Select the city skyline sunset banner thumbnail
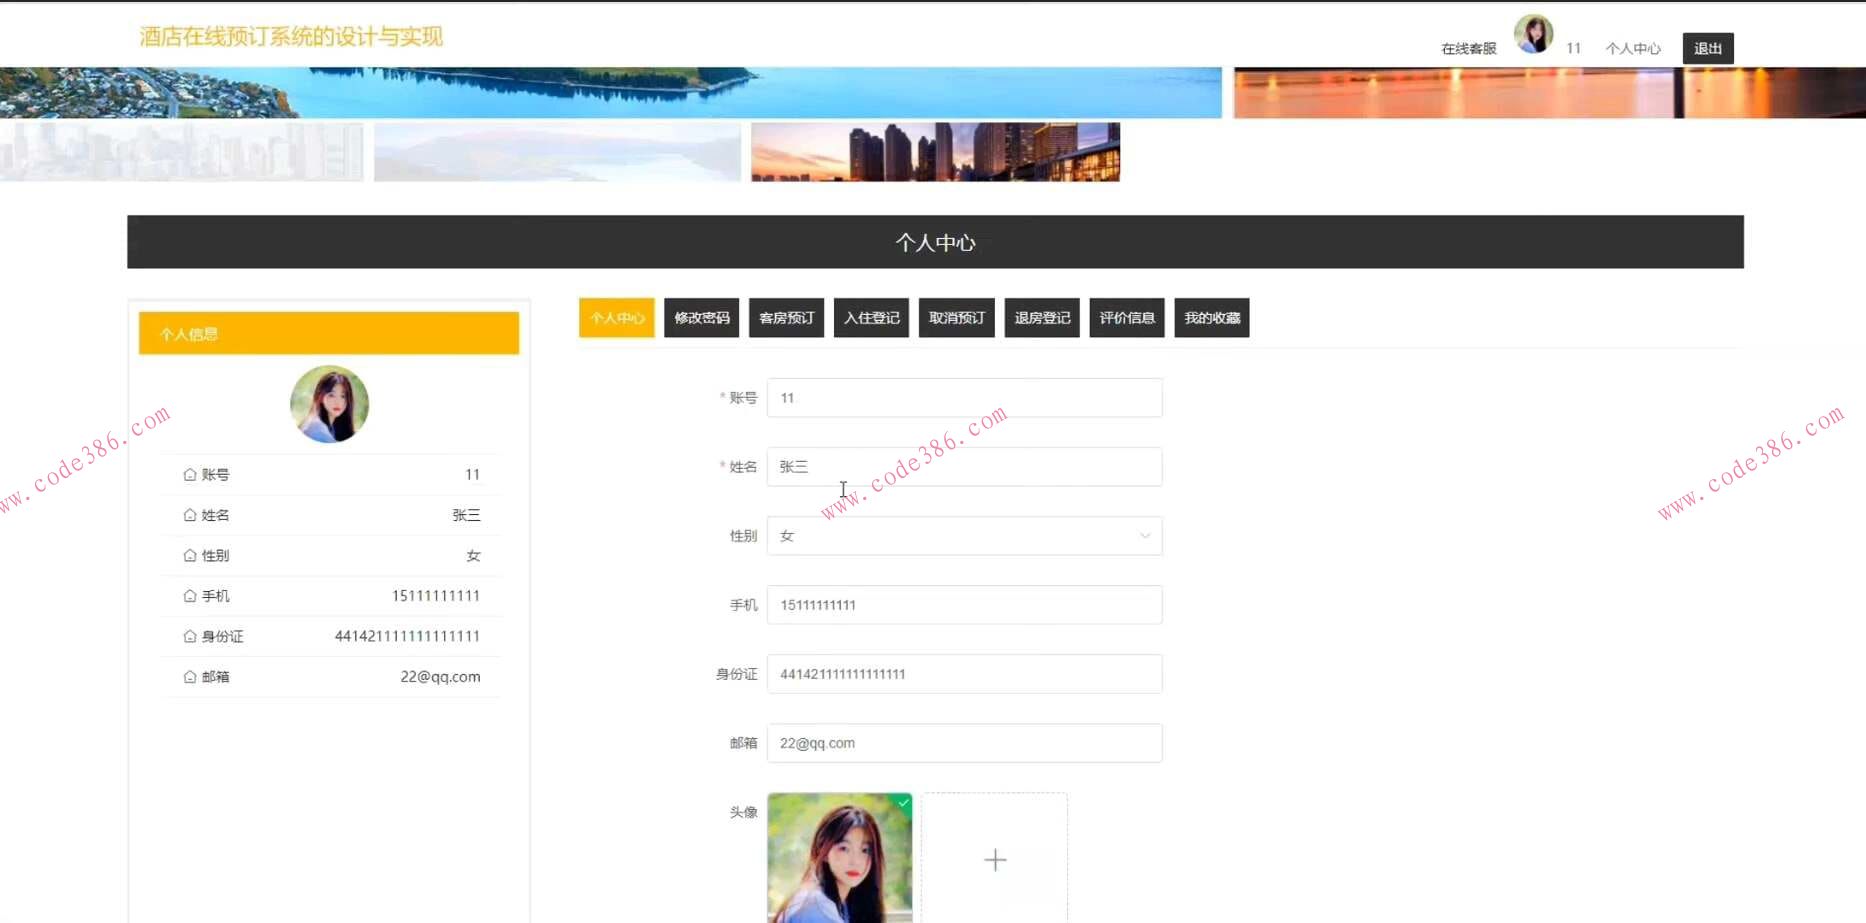 click(935, 152)
